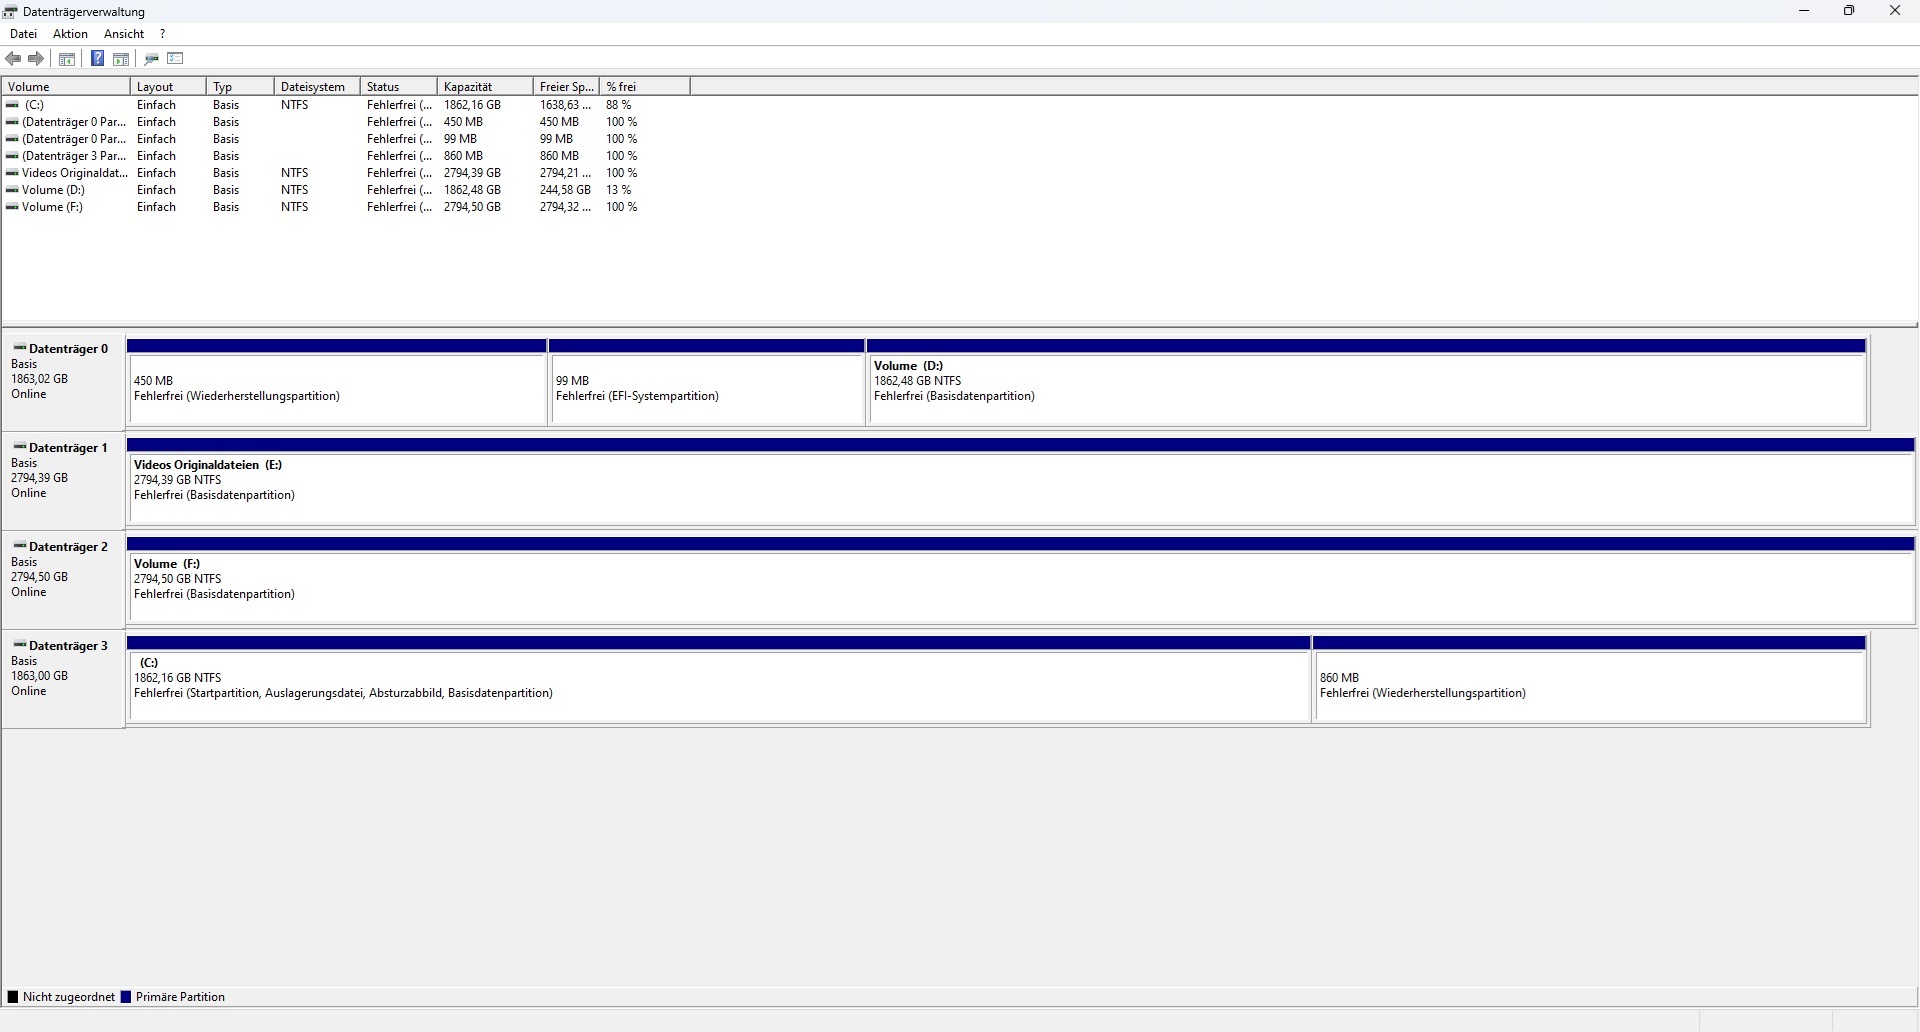Select drive icon of Videos Originaldat... row
This screenshot has height=1032, width=1920.
(13, 173)
